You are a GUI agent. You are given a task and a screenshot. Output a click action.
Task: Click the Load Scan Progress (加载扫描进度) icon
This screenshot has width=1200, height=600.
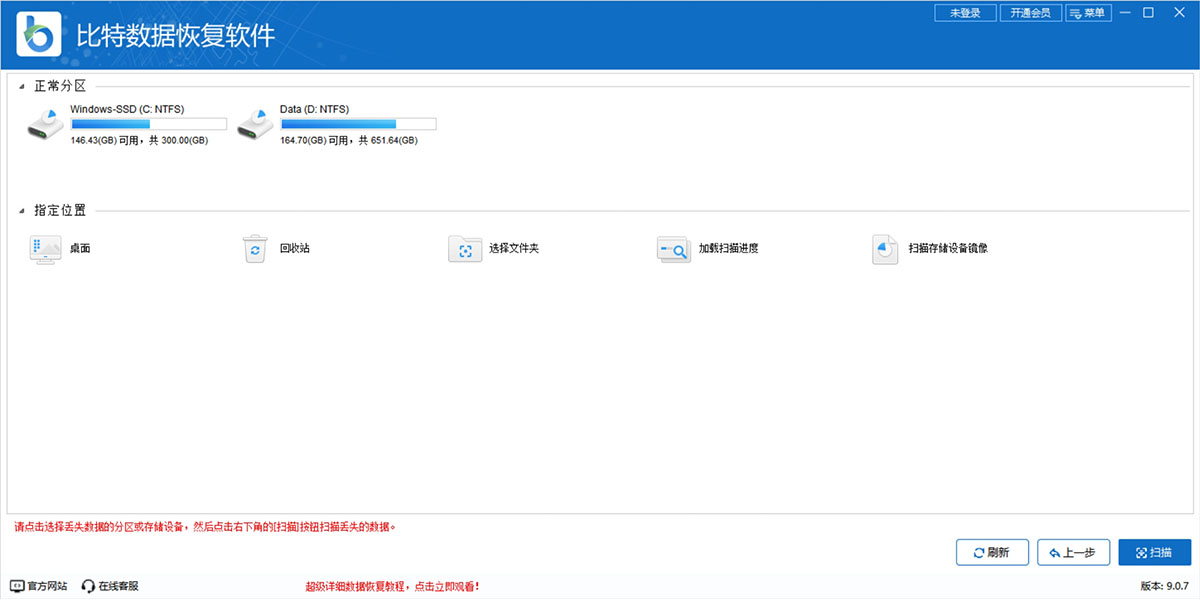674,249
